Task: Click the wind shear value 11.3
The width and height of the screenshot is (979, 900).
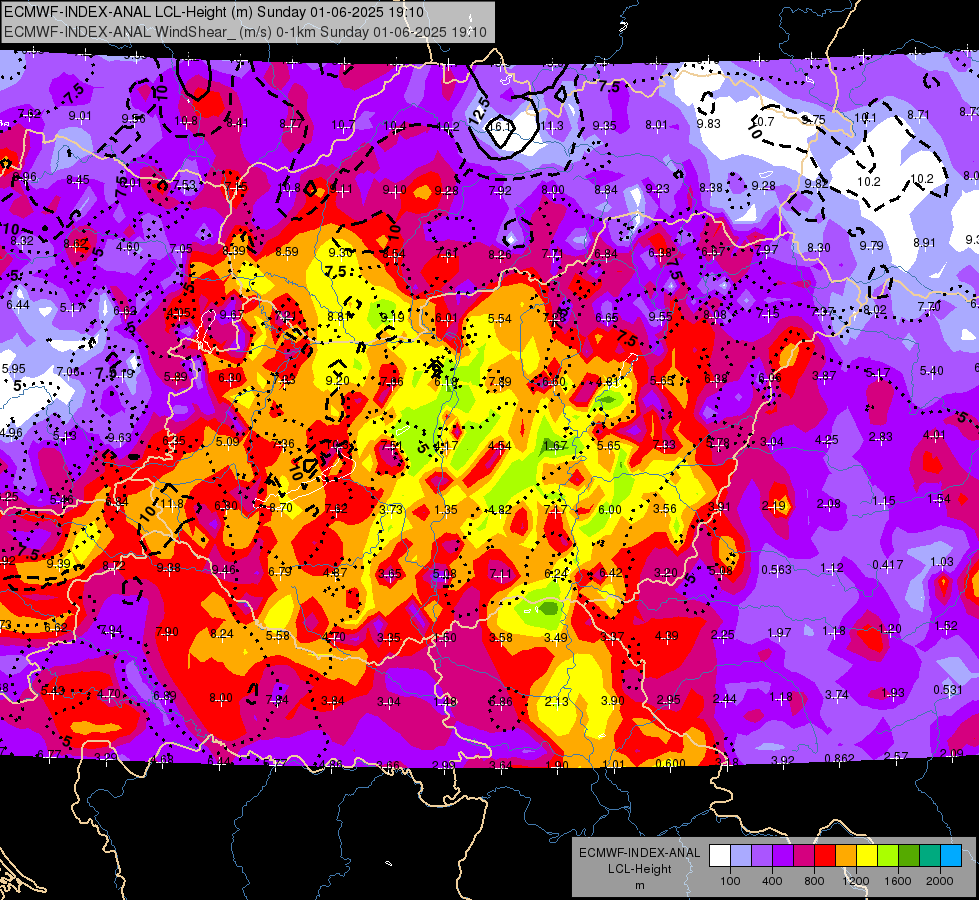Action: tap(552, 126)
